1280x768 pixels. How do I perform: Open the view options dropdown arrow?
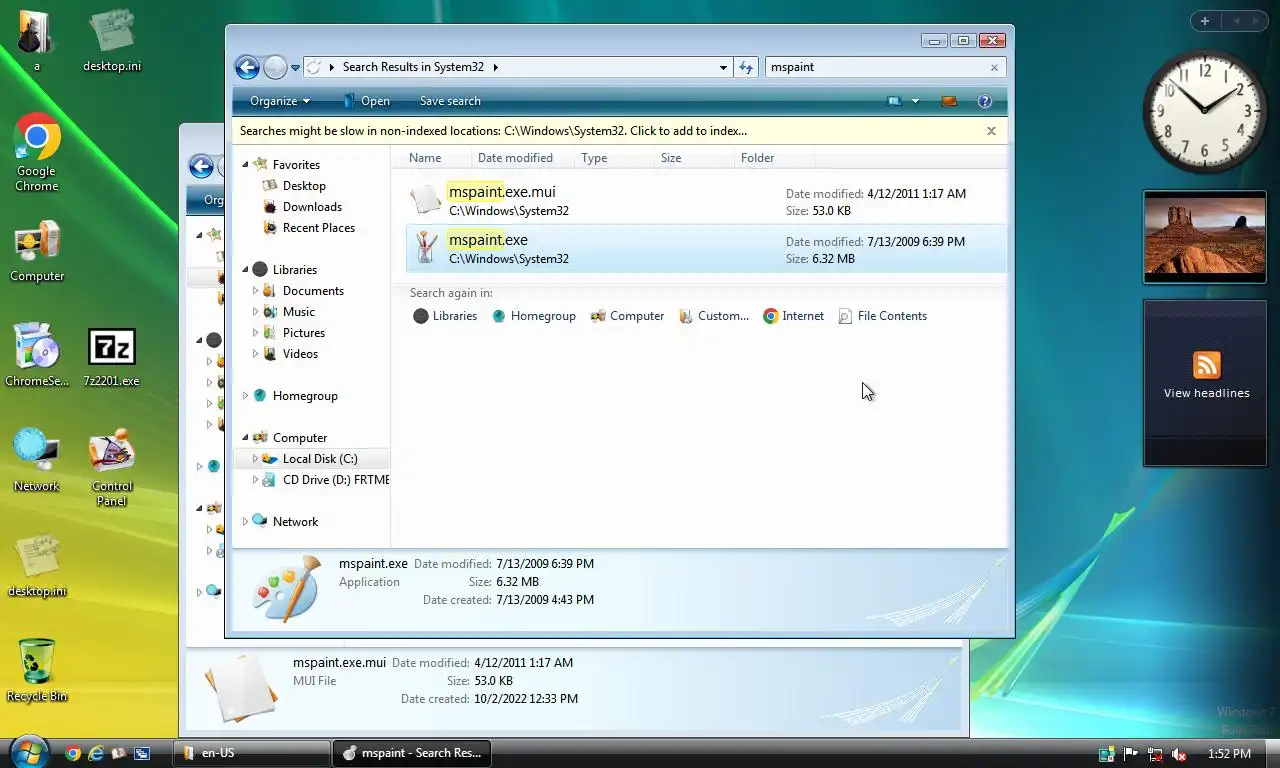915,101
